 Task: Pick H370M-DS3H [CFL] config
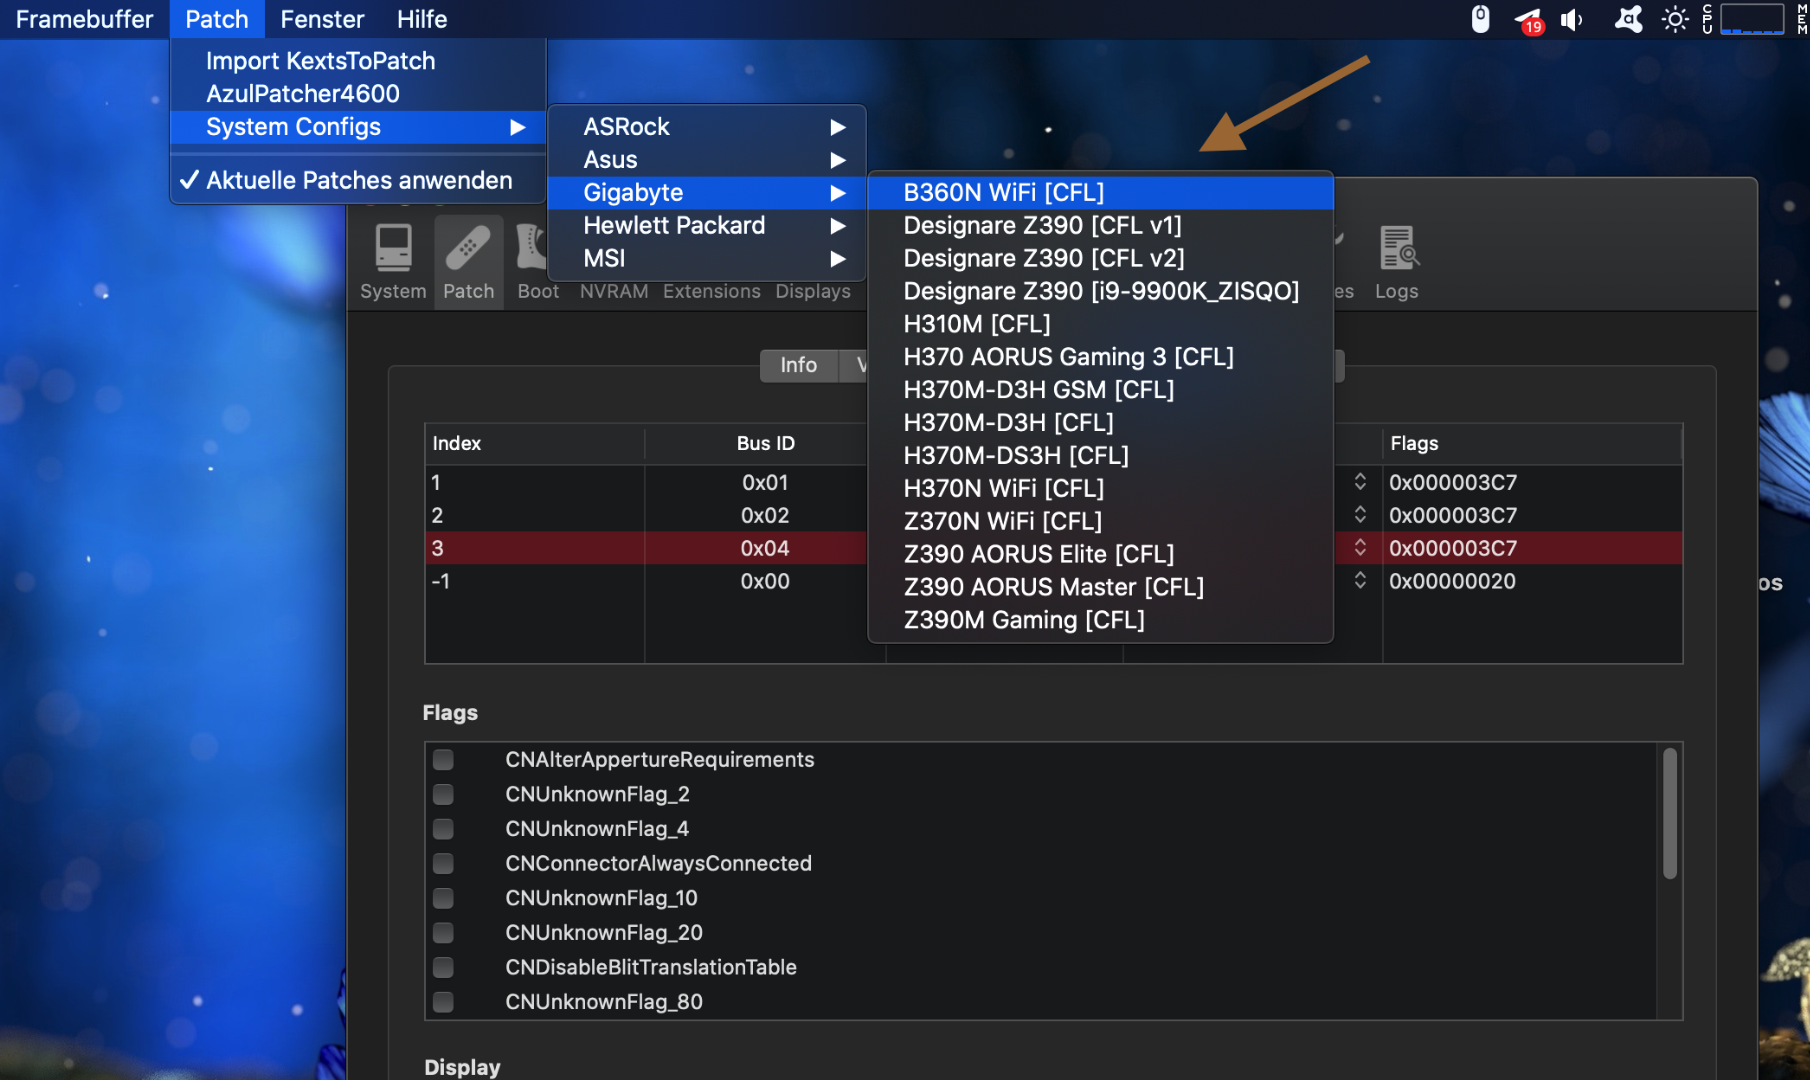tap(1101, 456)
